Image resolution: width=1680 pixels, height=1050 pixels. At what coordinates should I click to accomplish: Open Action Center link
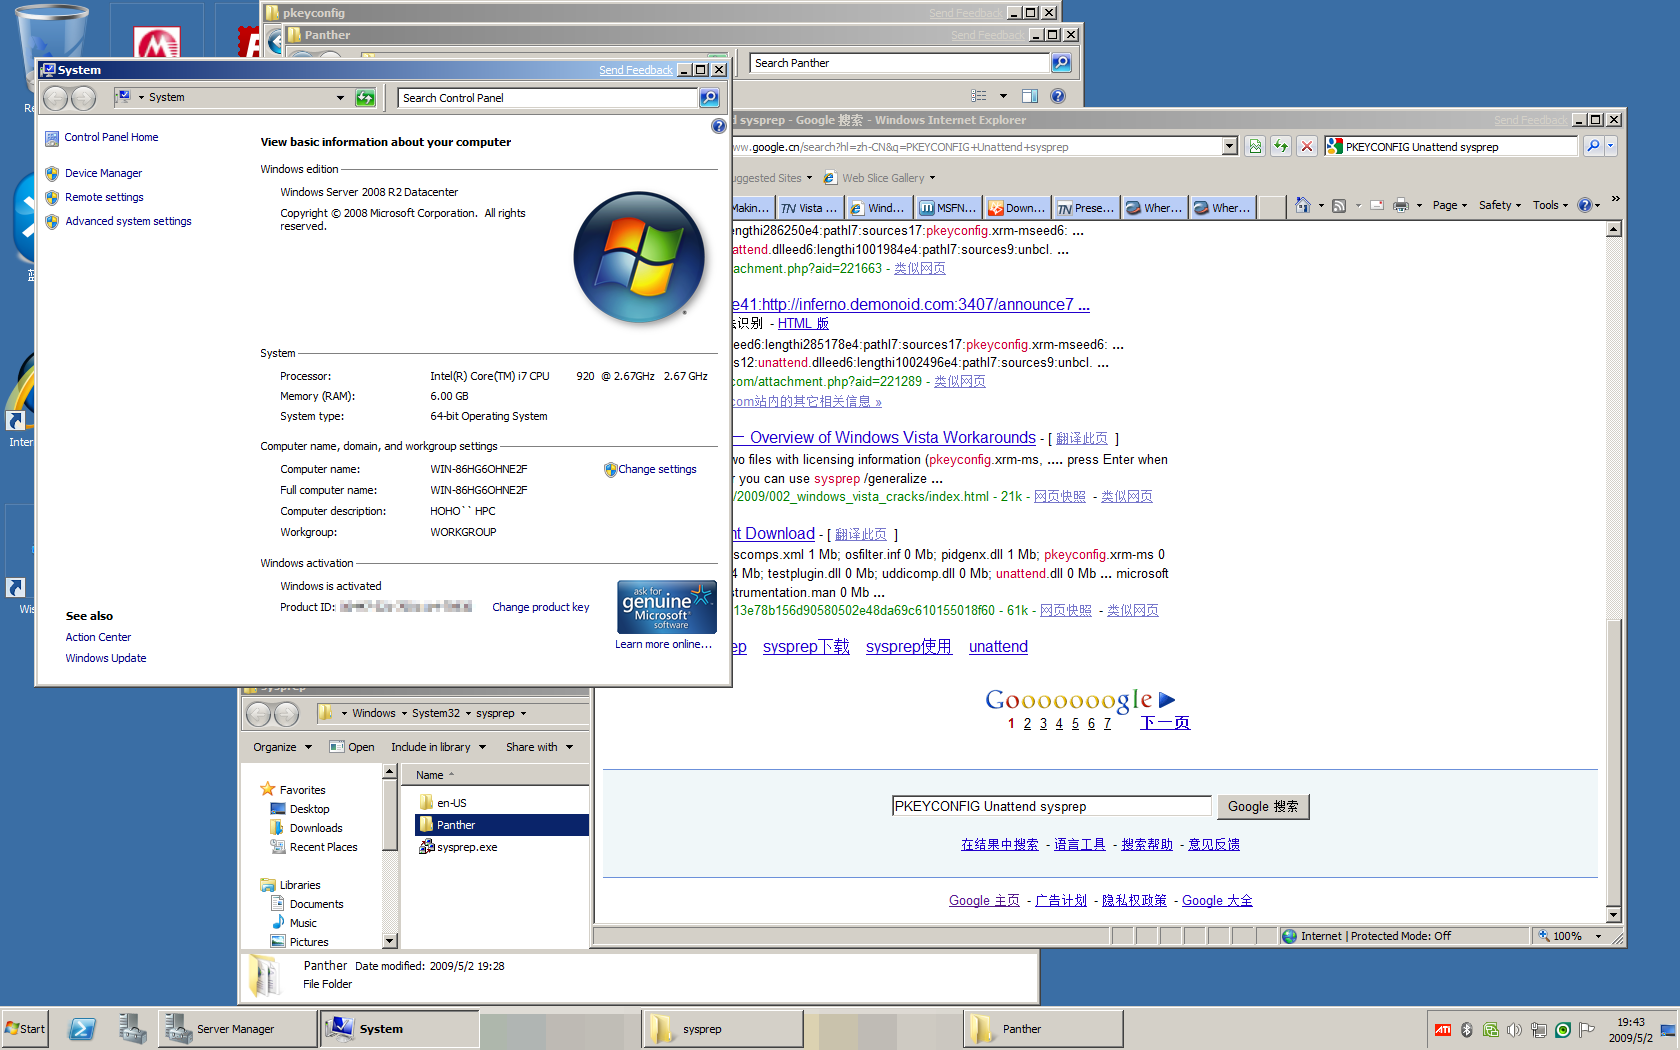[x=98, y=637]
